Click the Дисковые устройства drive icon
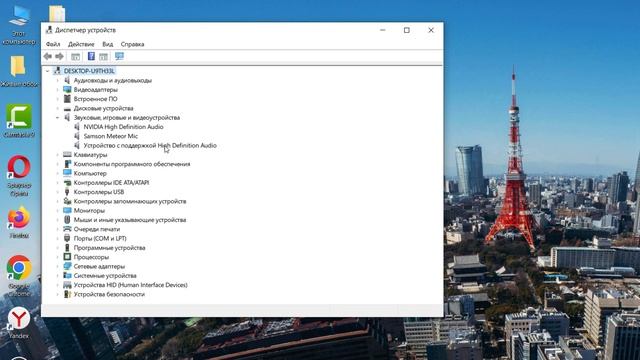 [x=67, y=108]
